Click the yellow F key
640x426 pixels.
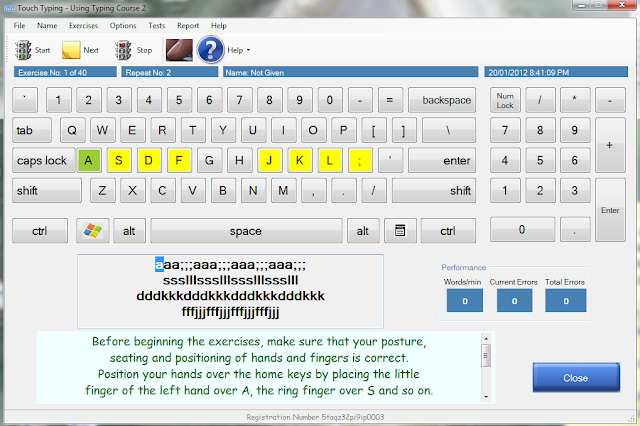pos(179,160)
